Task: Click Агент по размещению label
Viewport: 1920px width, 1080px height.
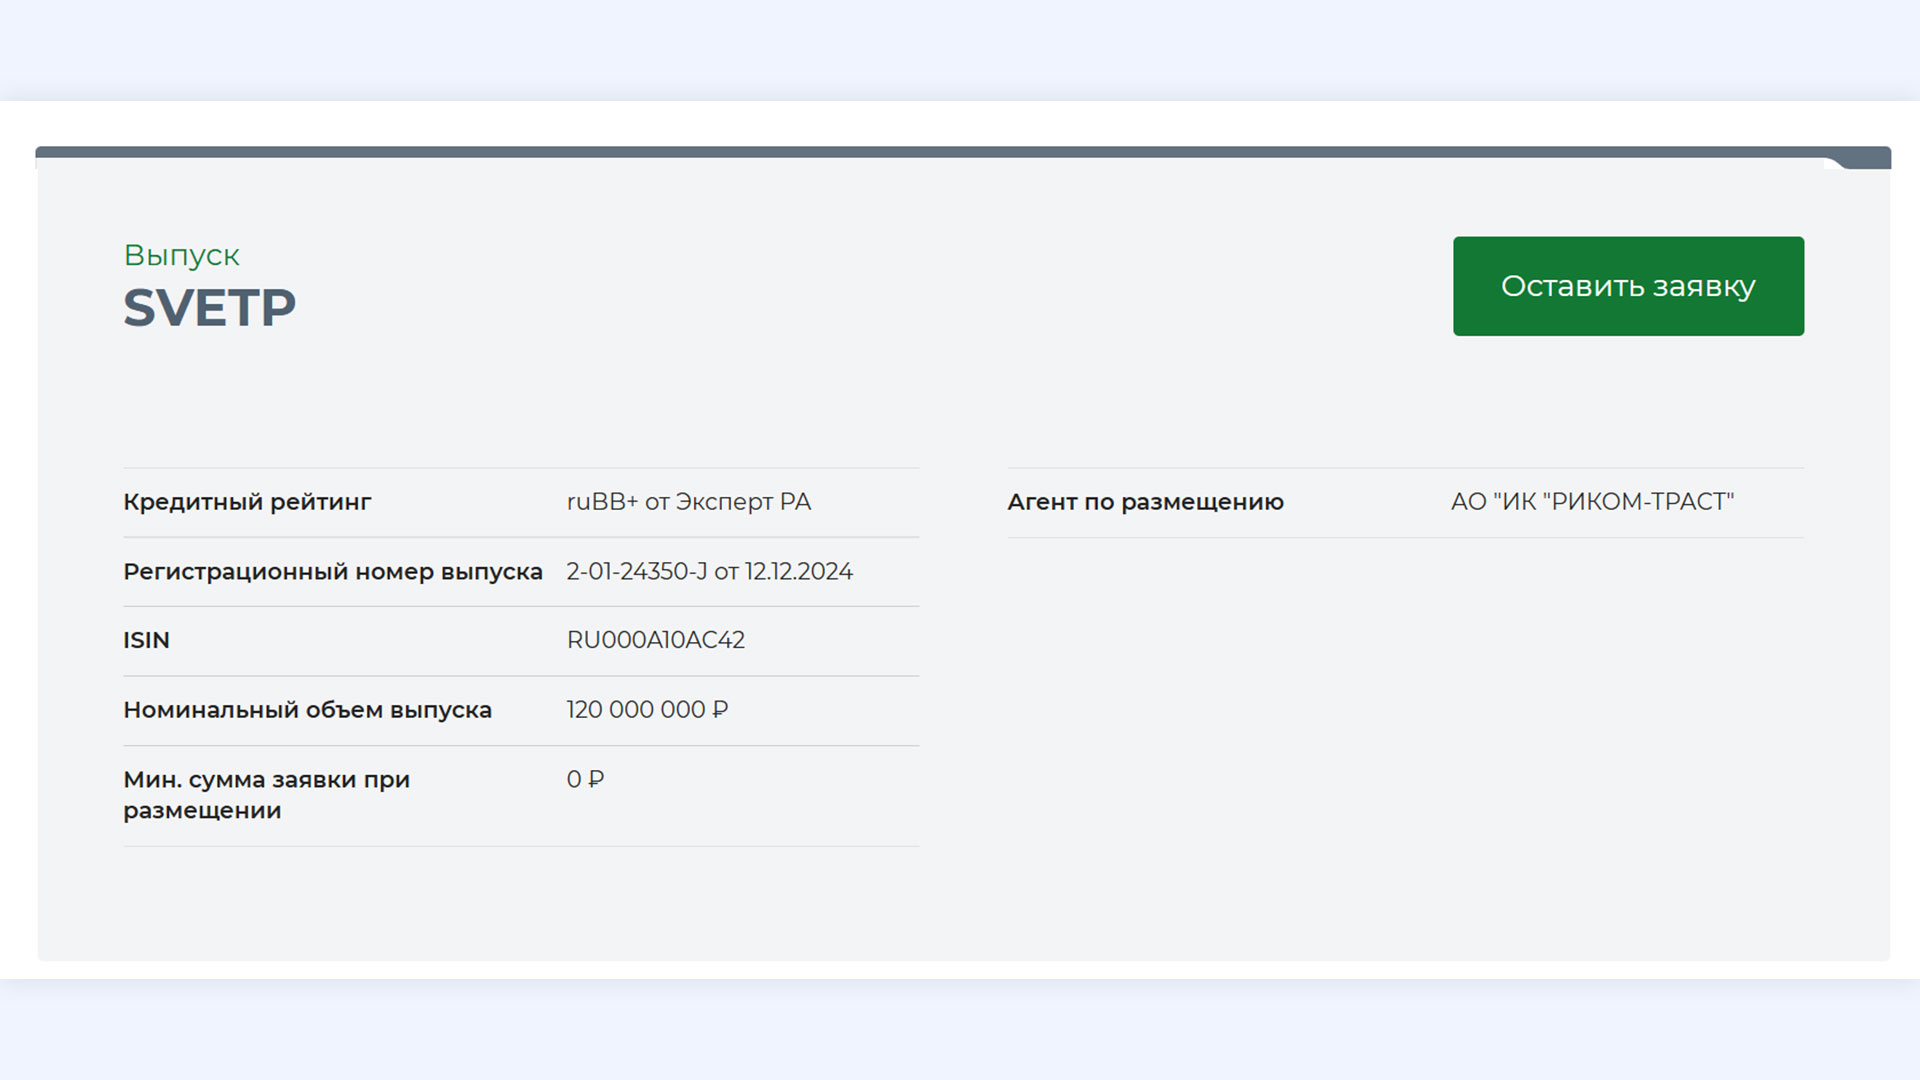Action: pos(1145,502)
